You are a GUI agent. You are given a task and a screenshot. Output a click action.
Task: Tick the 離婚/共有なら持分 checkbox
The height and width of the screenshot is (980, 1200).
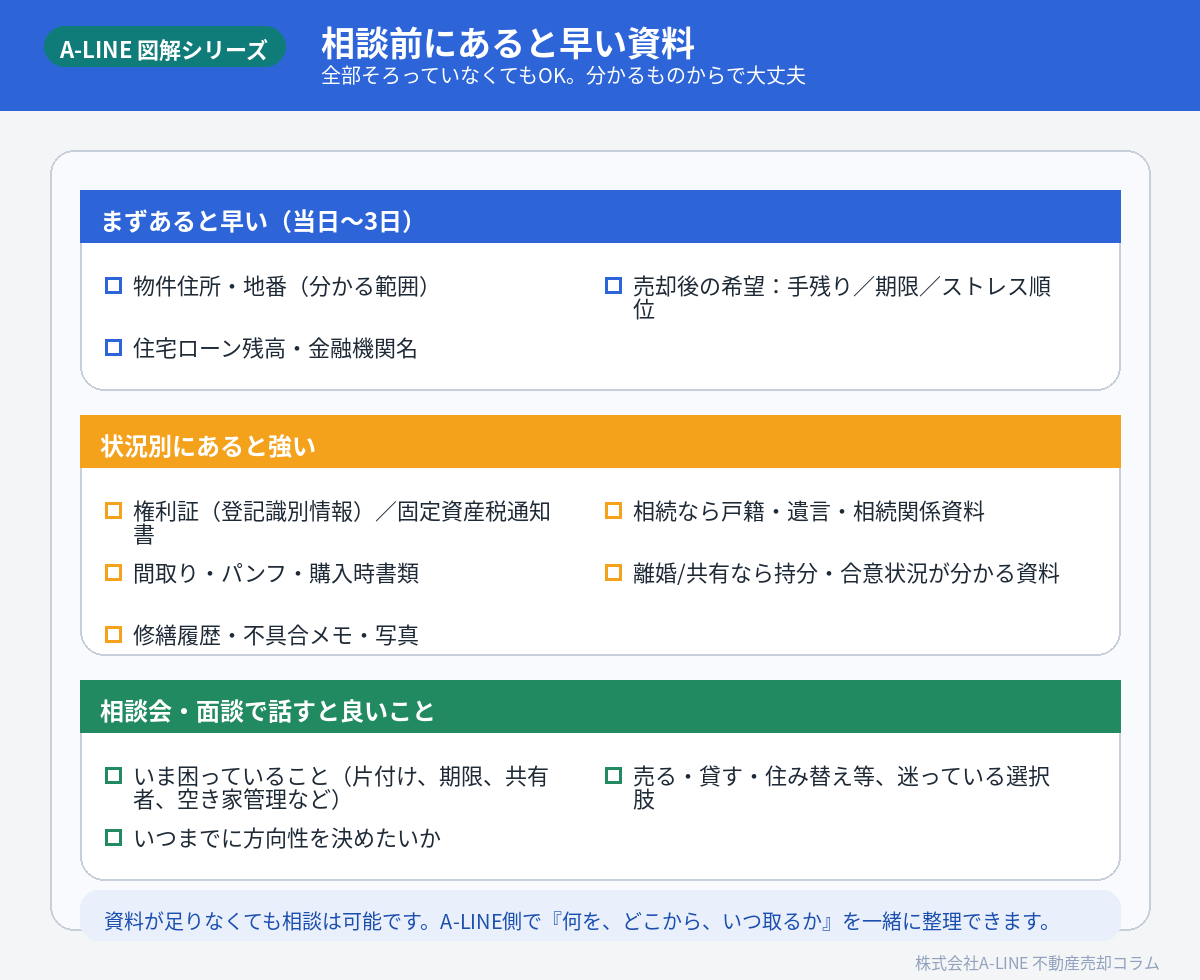point(614,573)
